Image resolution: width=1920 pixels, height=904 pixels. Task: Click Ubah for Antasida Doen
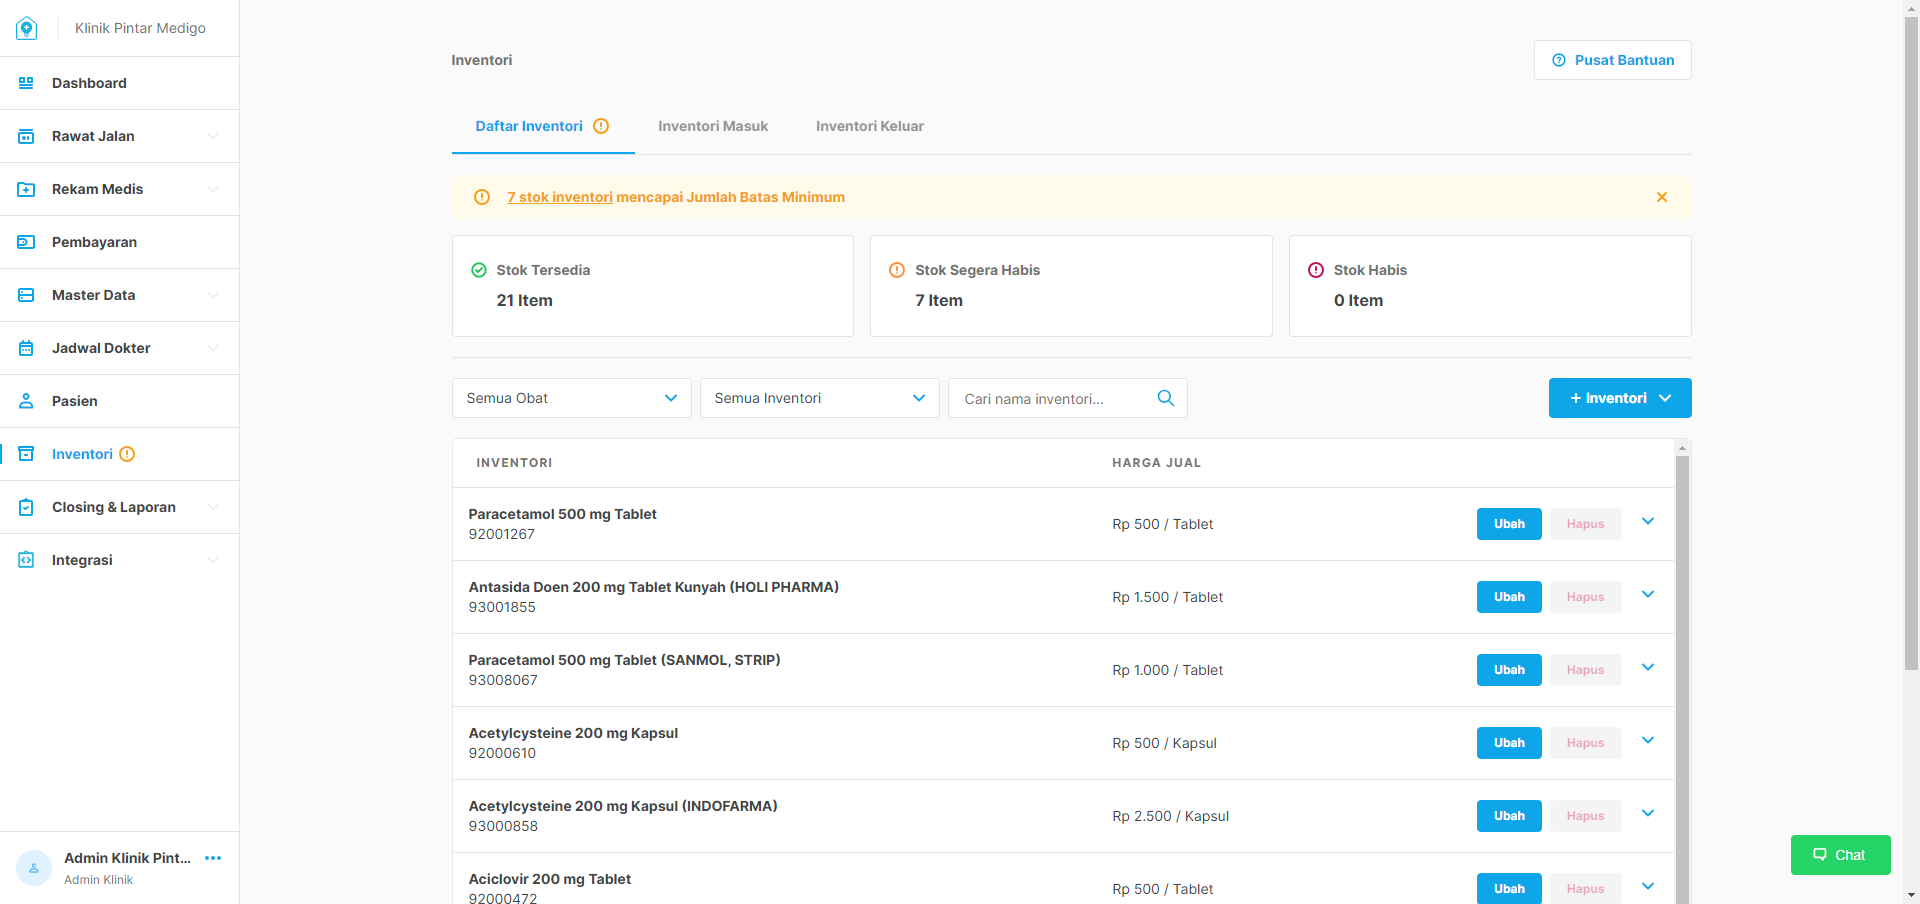[x=1509, y=597]
